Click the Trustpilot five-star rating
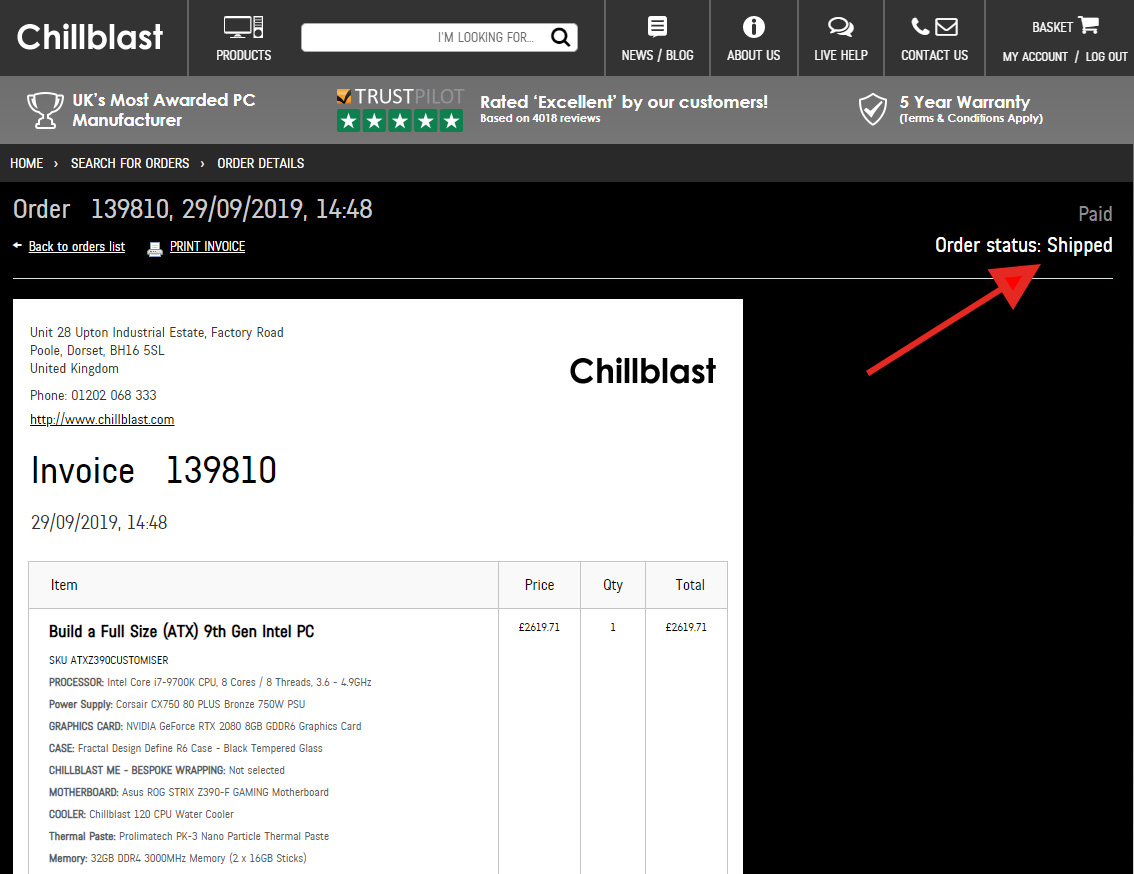 (400, 120)
